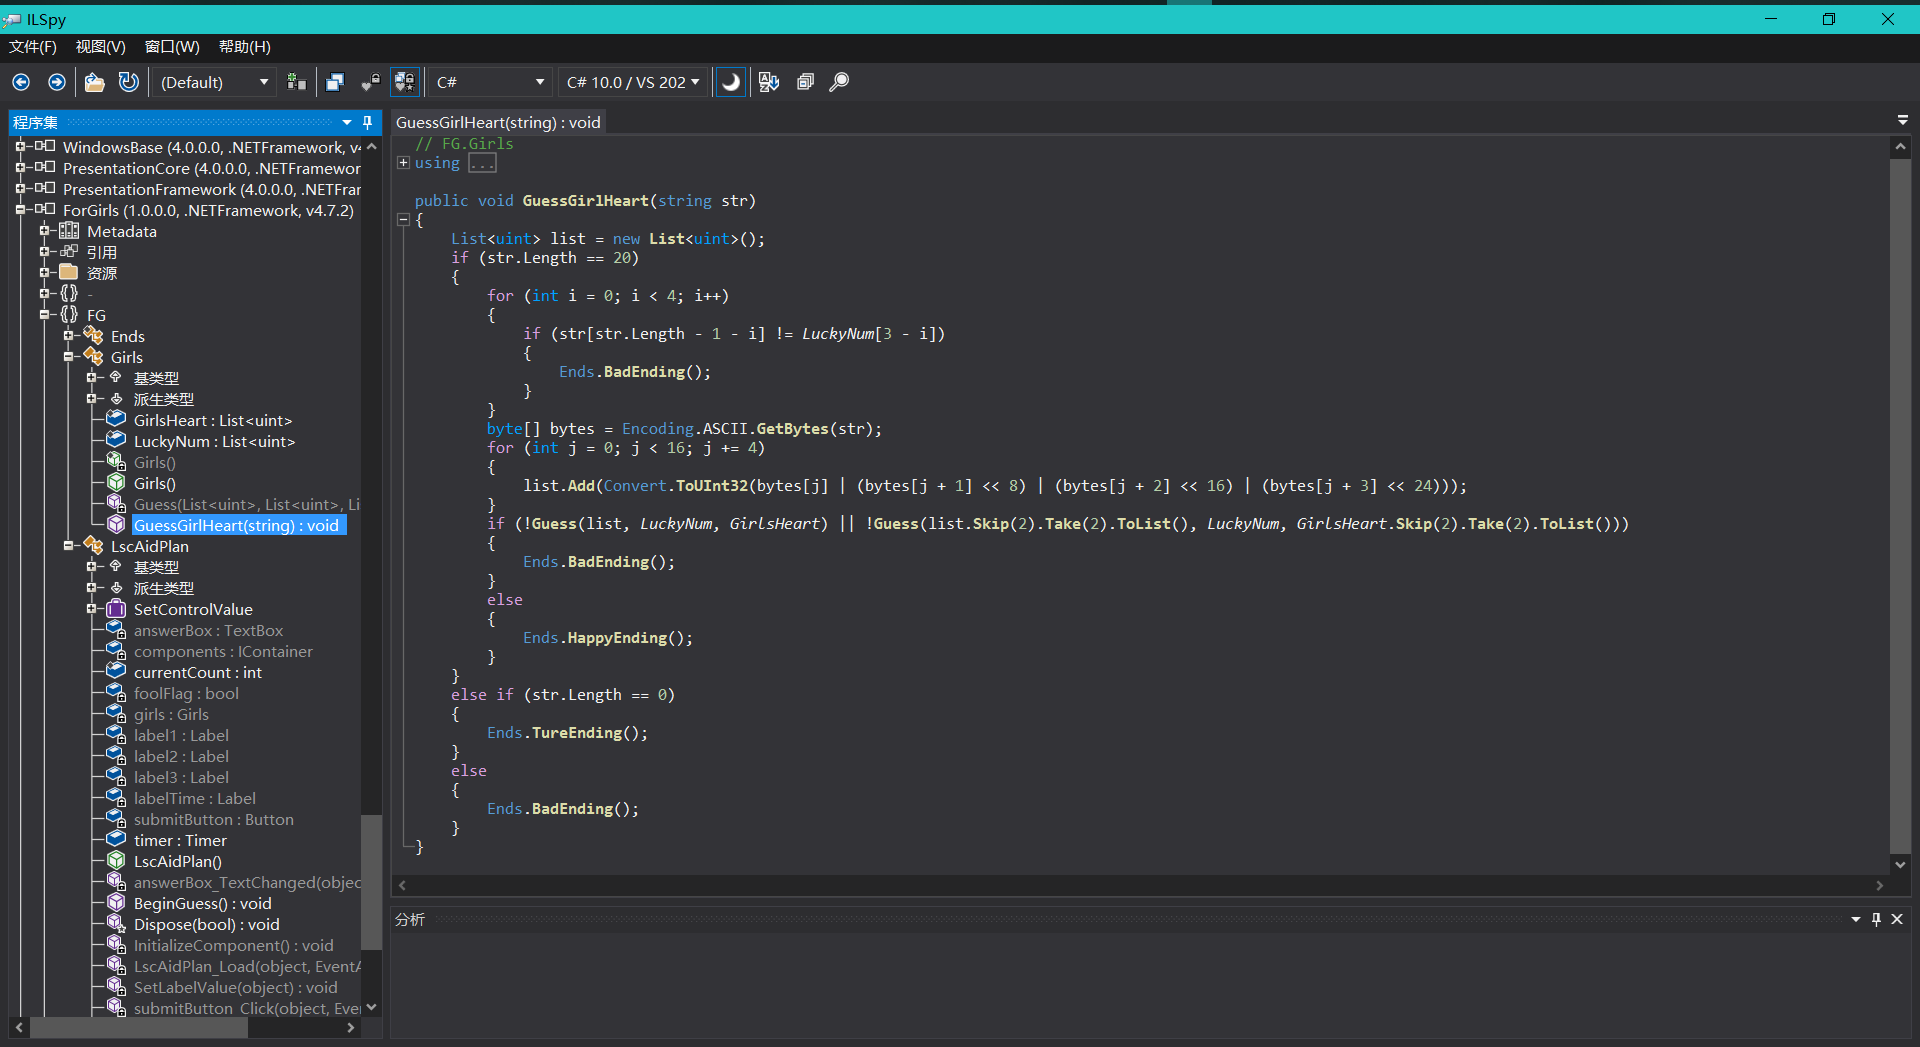Collapse the Girls class node

coord(68,357)
